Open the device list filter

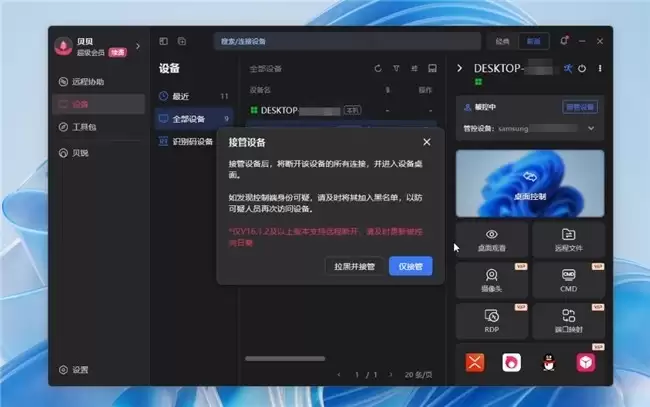[x=396, y=69]
